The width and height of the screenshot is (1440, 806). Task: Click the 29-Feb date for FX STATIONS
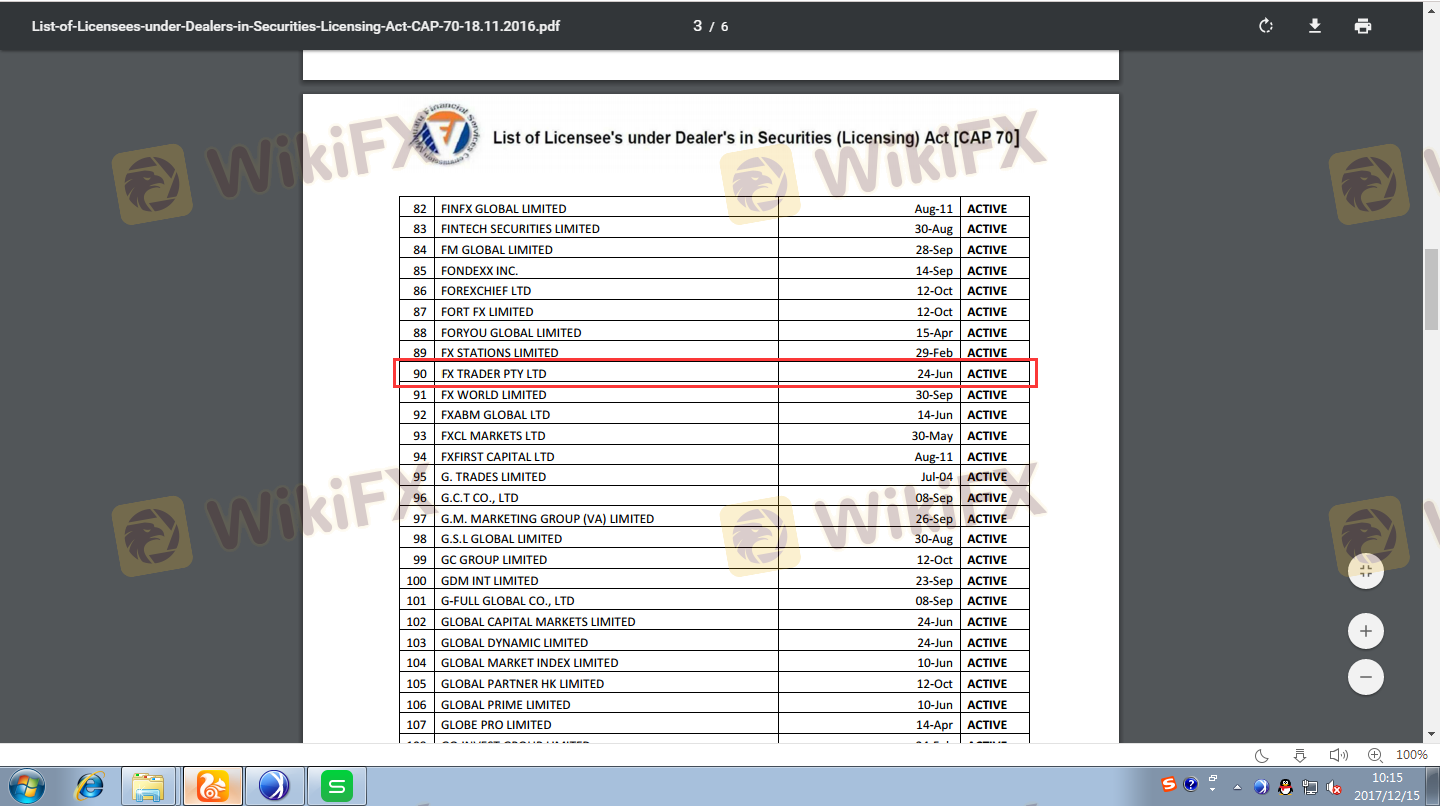(934, 353)
